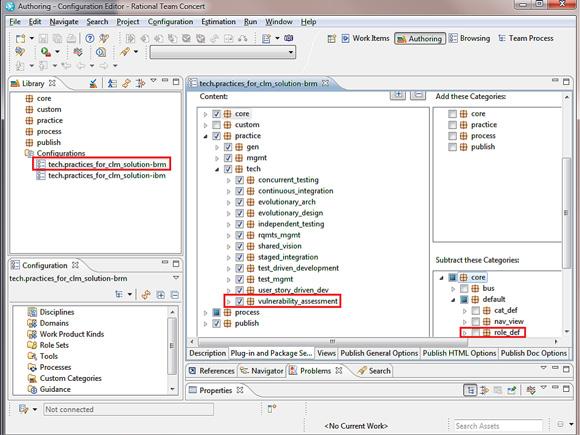The width and height of the screenshot is (580, 435).
Task: Click the Search run toolbar icon
Action: (125, 52)
